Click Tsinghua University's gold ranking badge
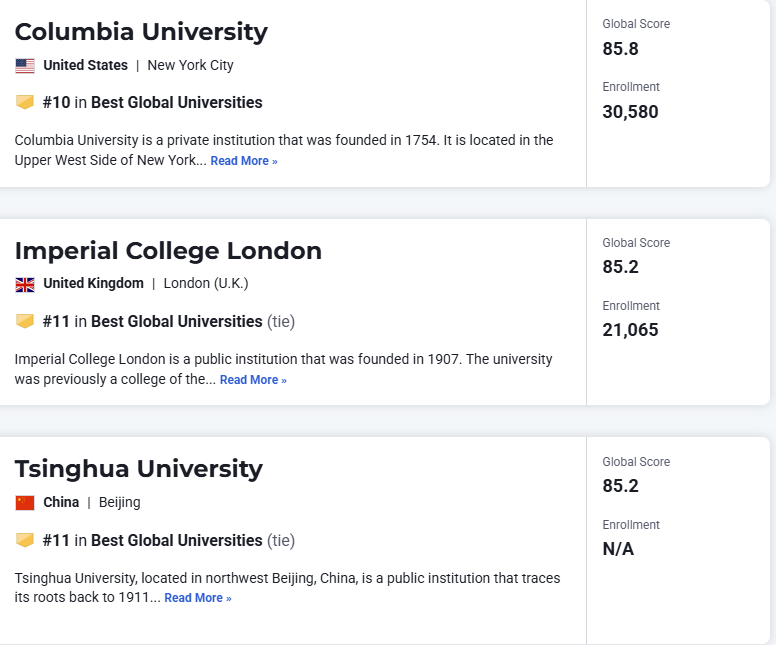The height and width of the screenshot is (645, 776). [x=25, y=540]
